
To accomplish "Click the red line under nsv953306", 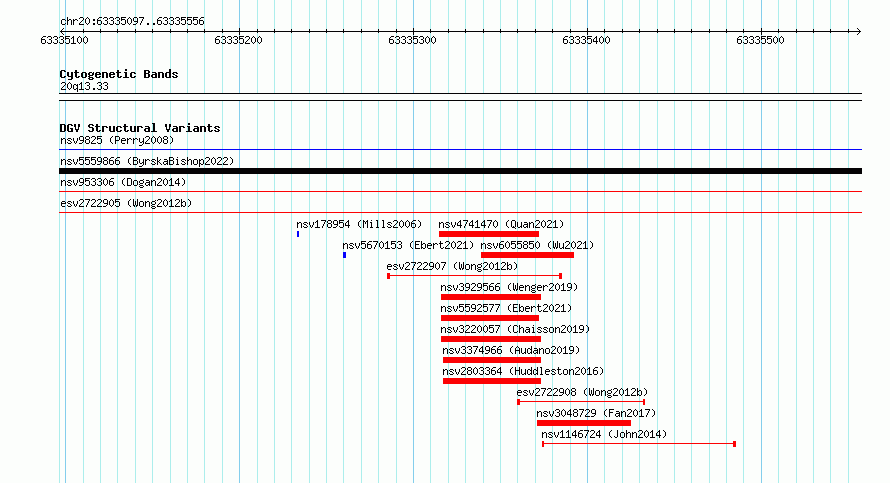I will click(x=460, y=192).
